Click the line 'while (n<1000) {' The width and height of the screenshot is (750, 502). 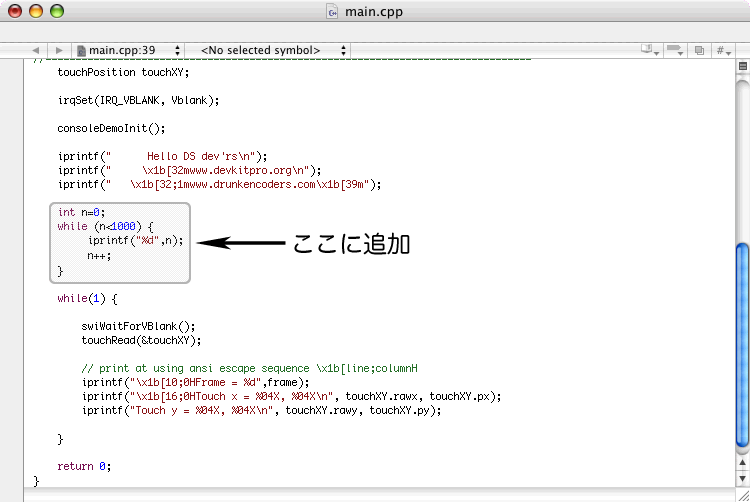pyautogui.click(x=105, y=227)
